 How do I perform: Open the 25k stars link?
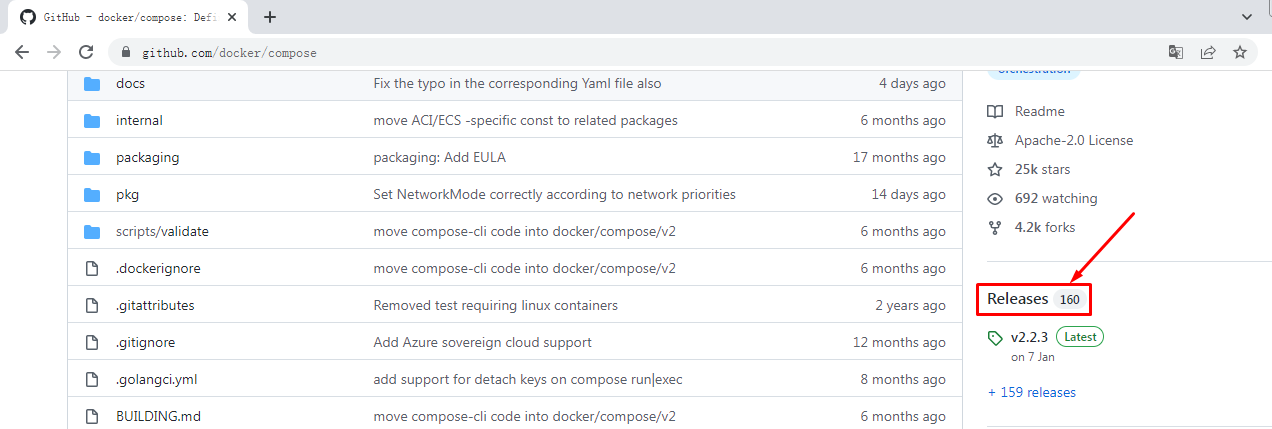tap(1042, 169)
